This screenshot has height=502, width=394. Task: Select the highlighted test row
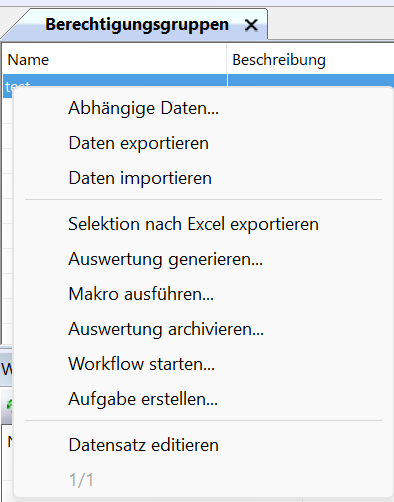click(x=114, y=81)
